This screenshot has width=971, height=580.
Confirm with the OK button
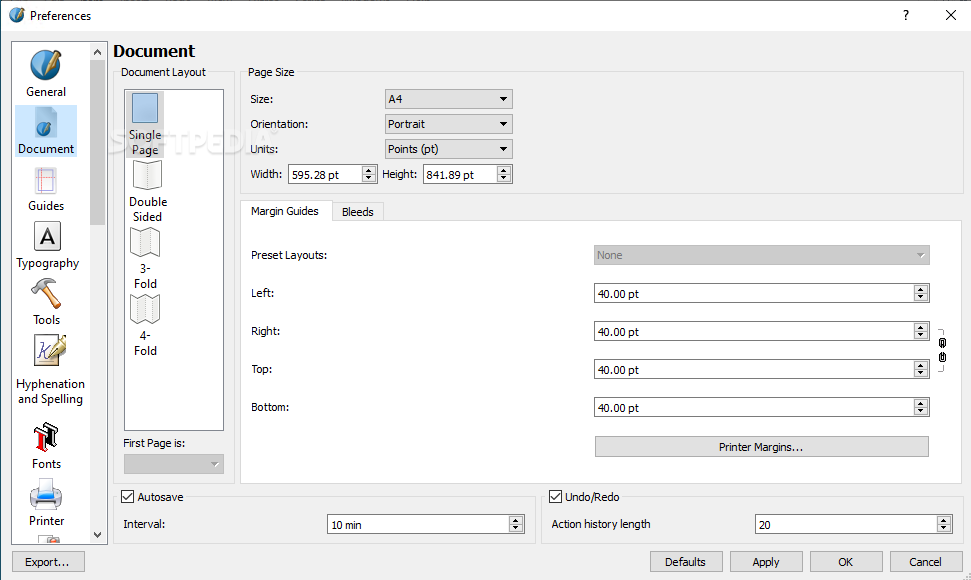(845, 562)
